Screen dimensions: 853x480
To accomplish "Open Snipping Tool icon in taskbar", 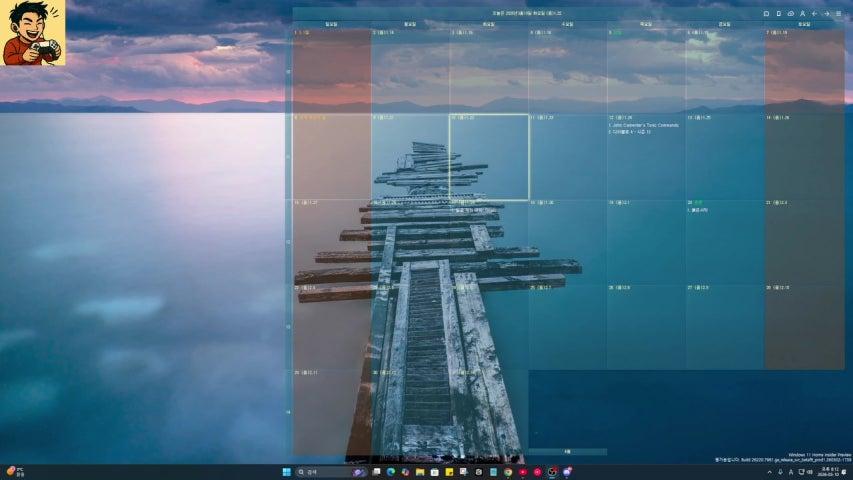I will tap(463, 472).
